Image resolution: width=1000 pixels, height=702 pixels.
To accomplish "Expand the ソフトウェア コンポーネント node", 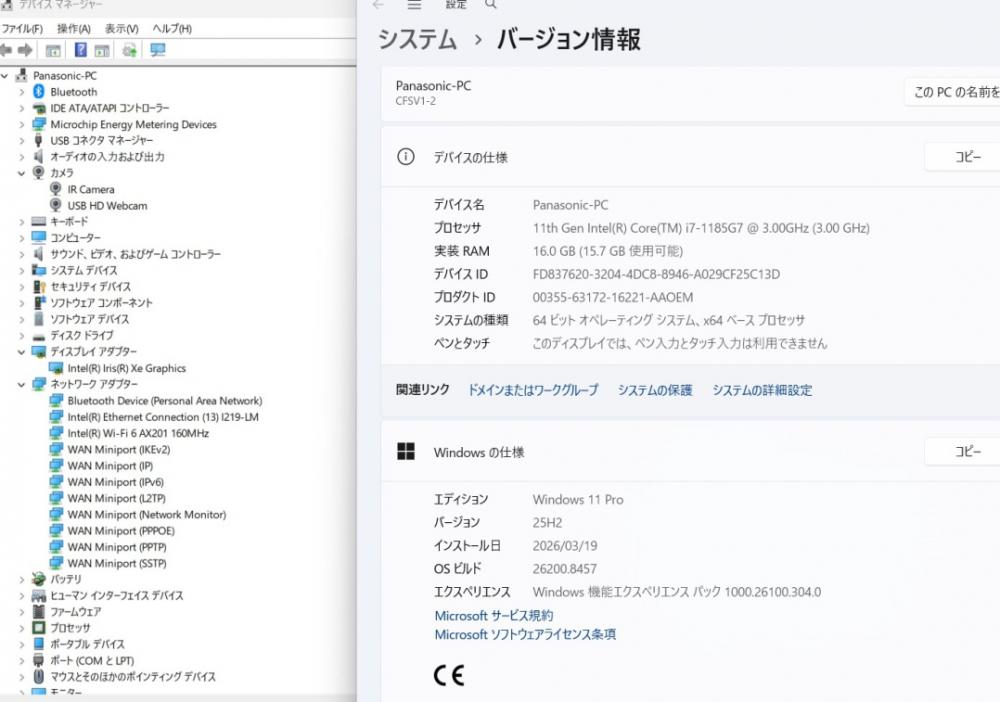I will click(22, 303).
